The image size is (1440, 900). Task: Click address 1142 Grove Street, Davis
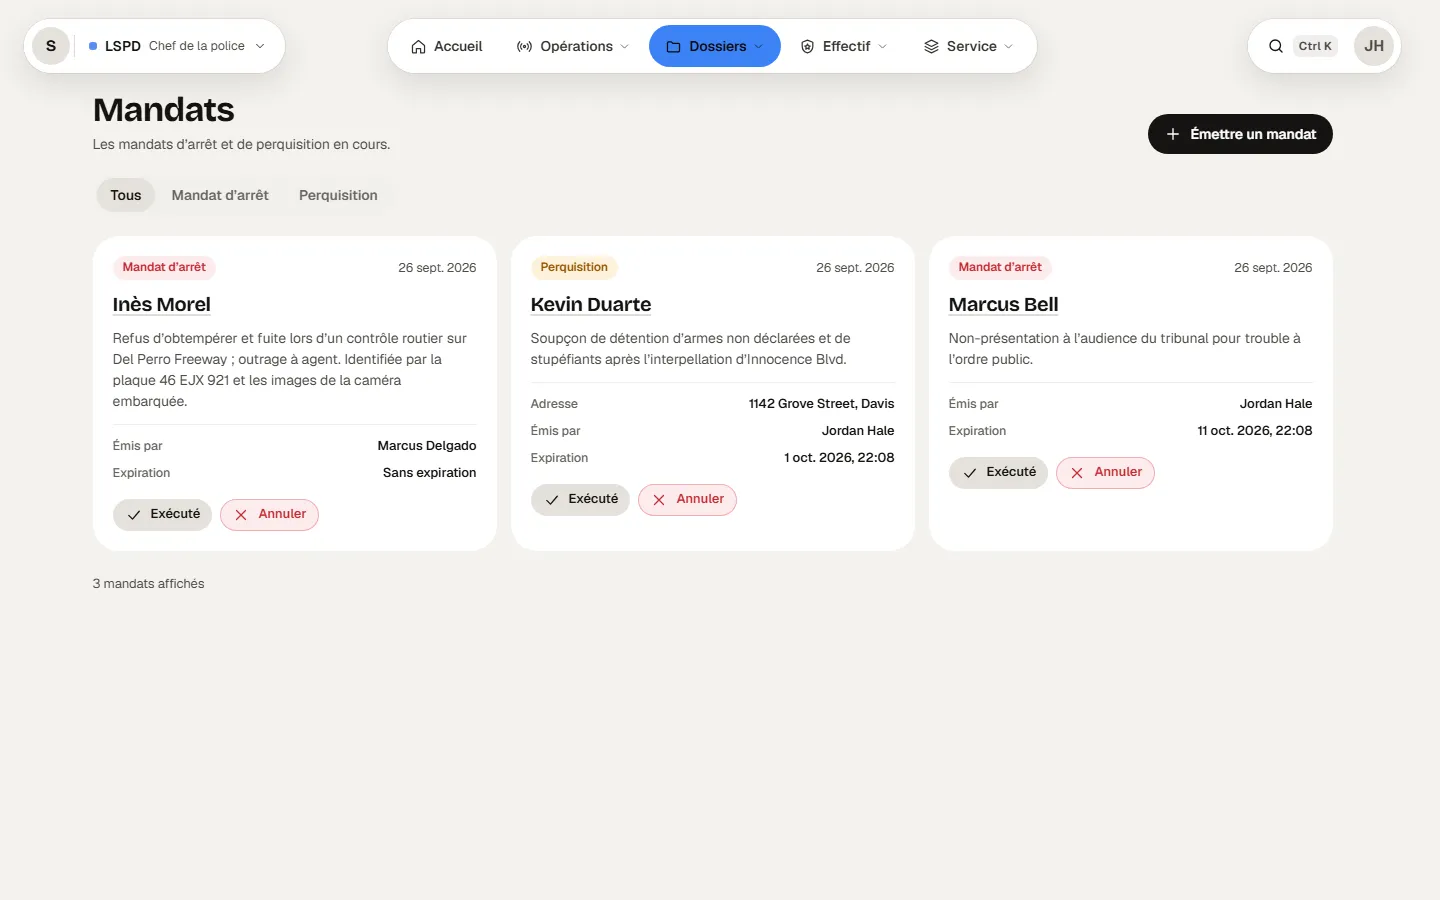(821, 404)
